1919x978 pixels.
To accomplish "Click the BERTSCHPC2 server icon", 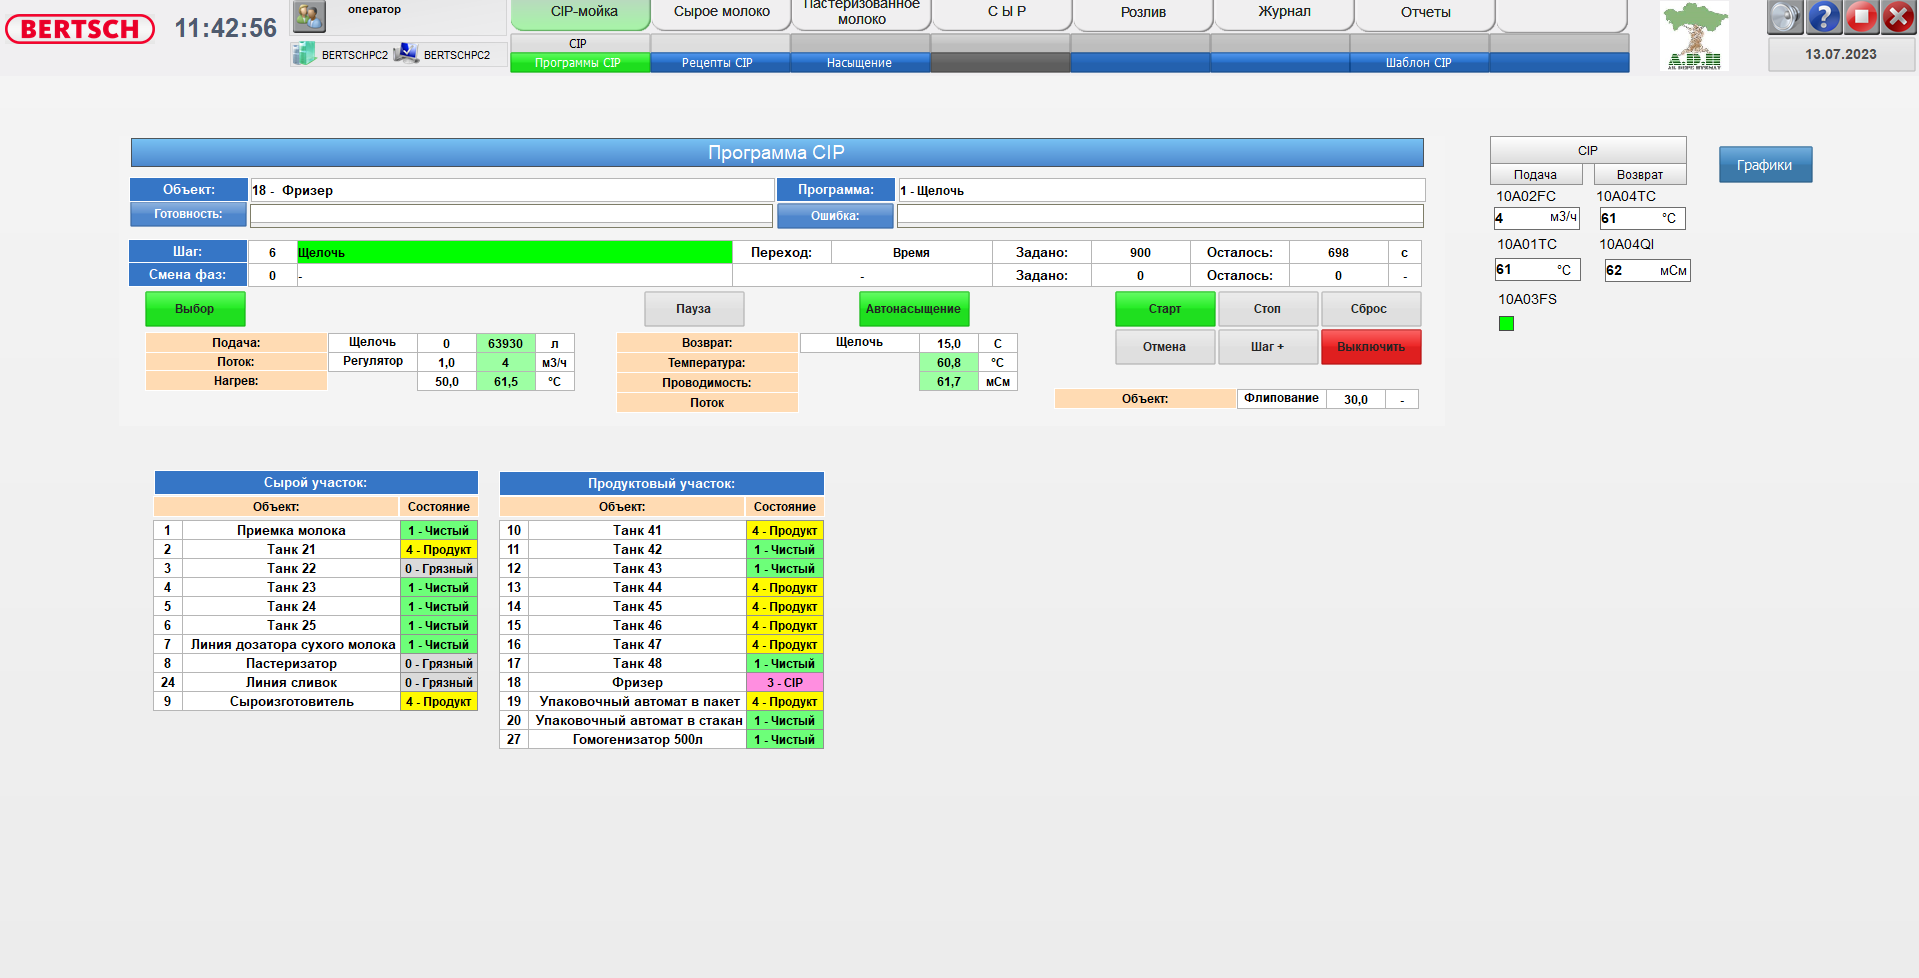I will [x=304, y=54].
